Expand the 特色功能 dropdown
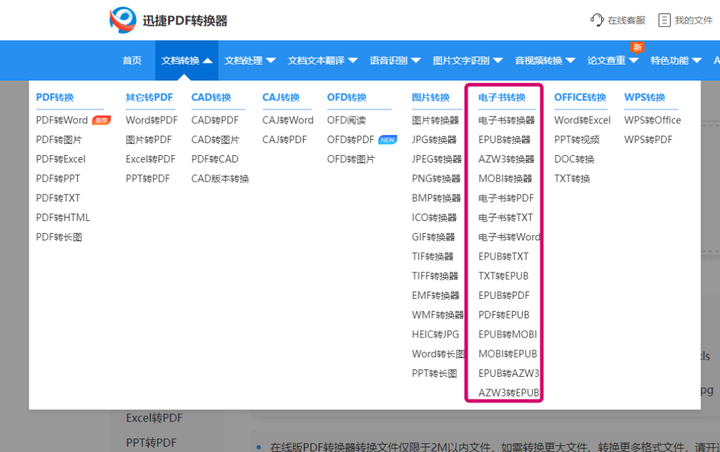The height and width of the screenshot is (452, 720). click(x=697, y=61)
